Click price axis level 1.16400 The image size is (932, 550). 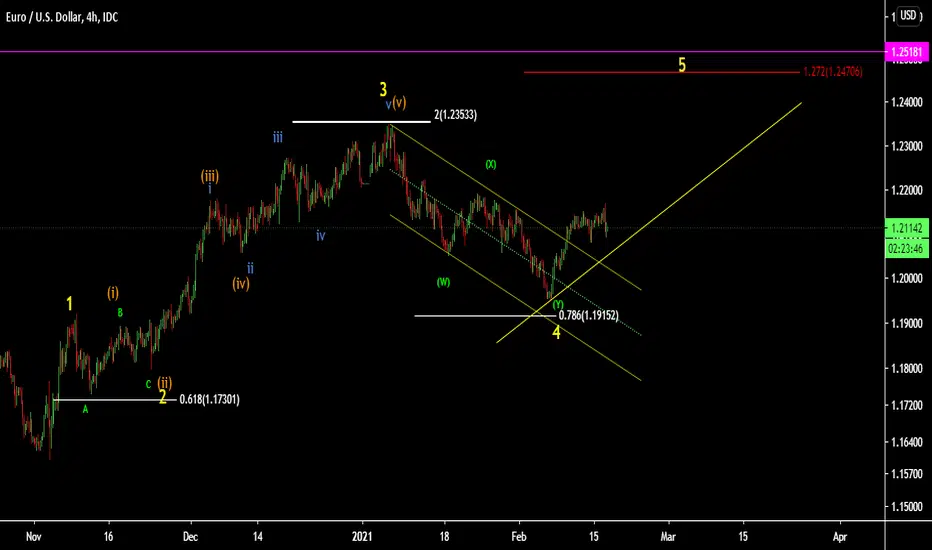906,442
